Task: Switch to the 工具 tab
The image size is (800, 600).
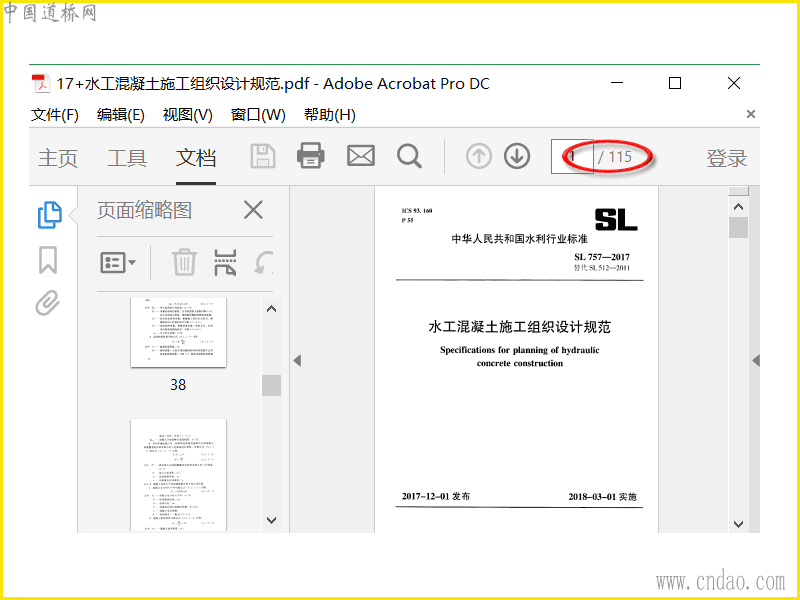Action: (x=127, y=158)
